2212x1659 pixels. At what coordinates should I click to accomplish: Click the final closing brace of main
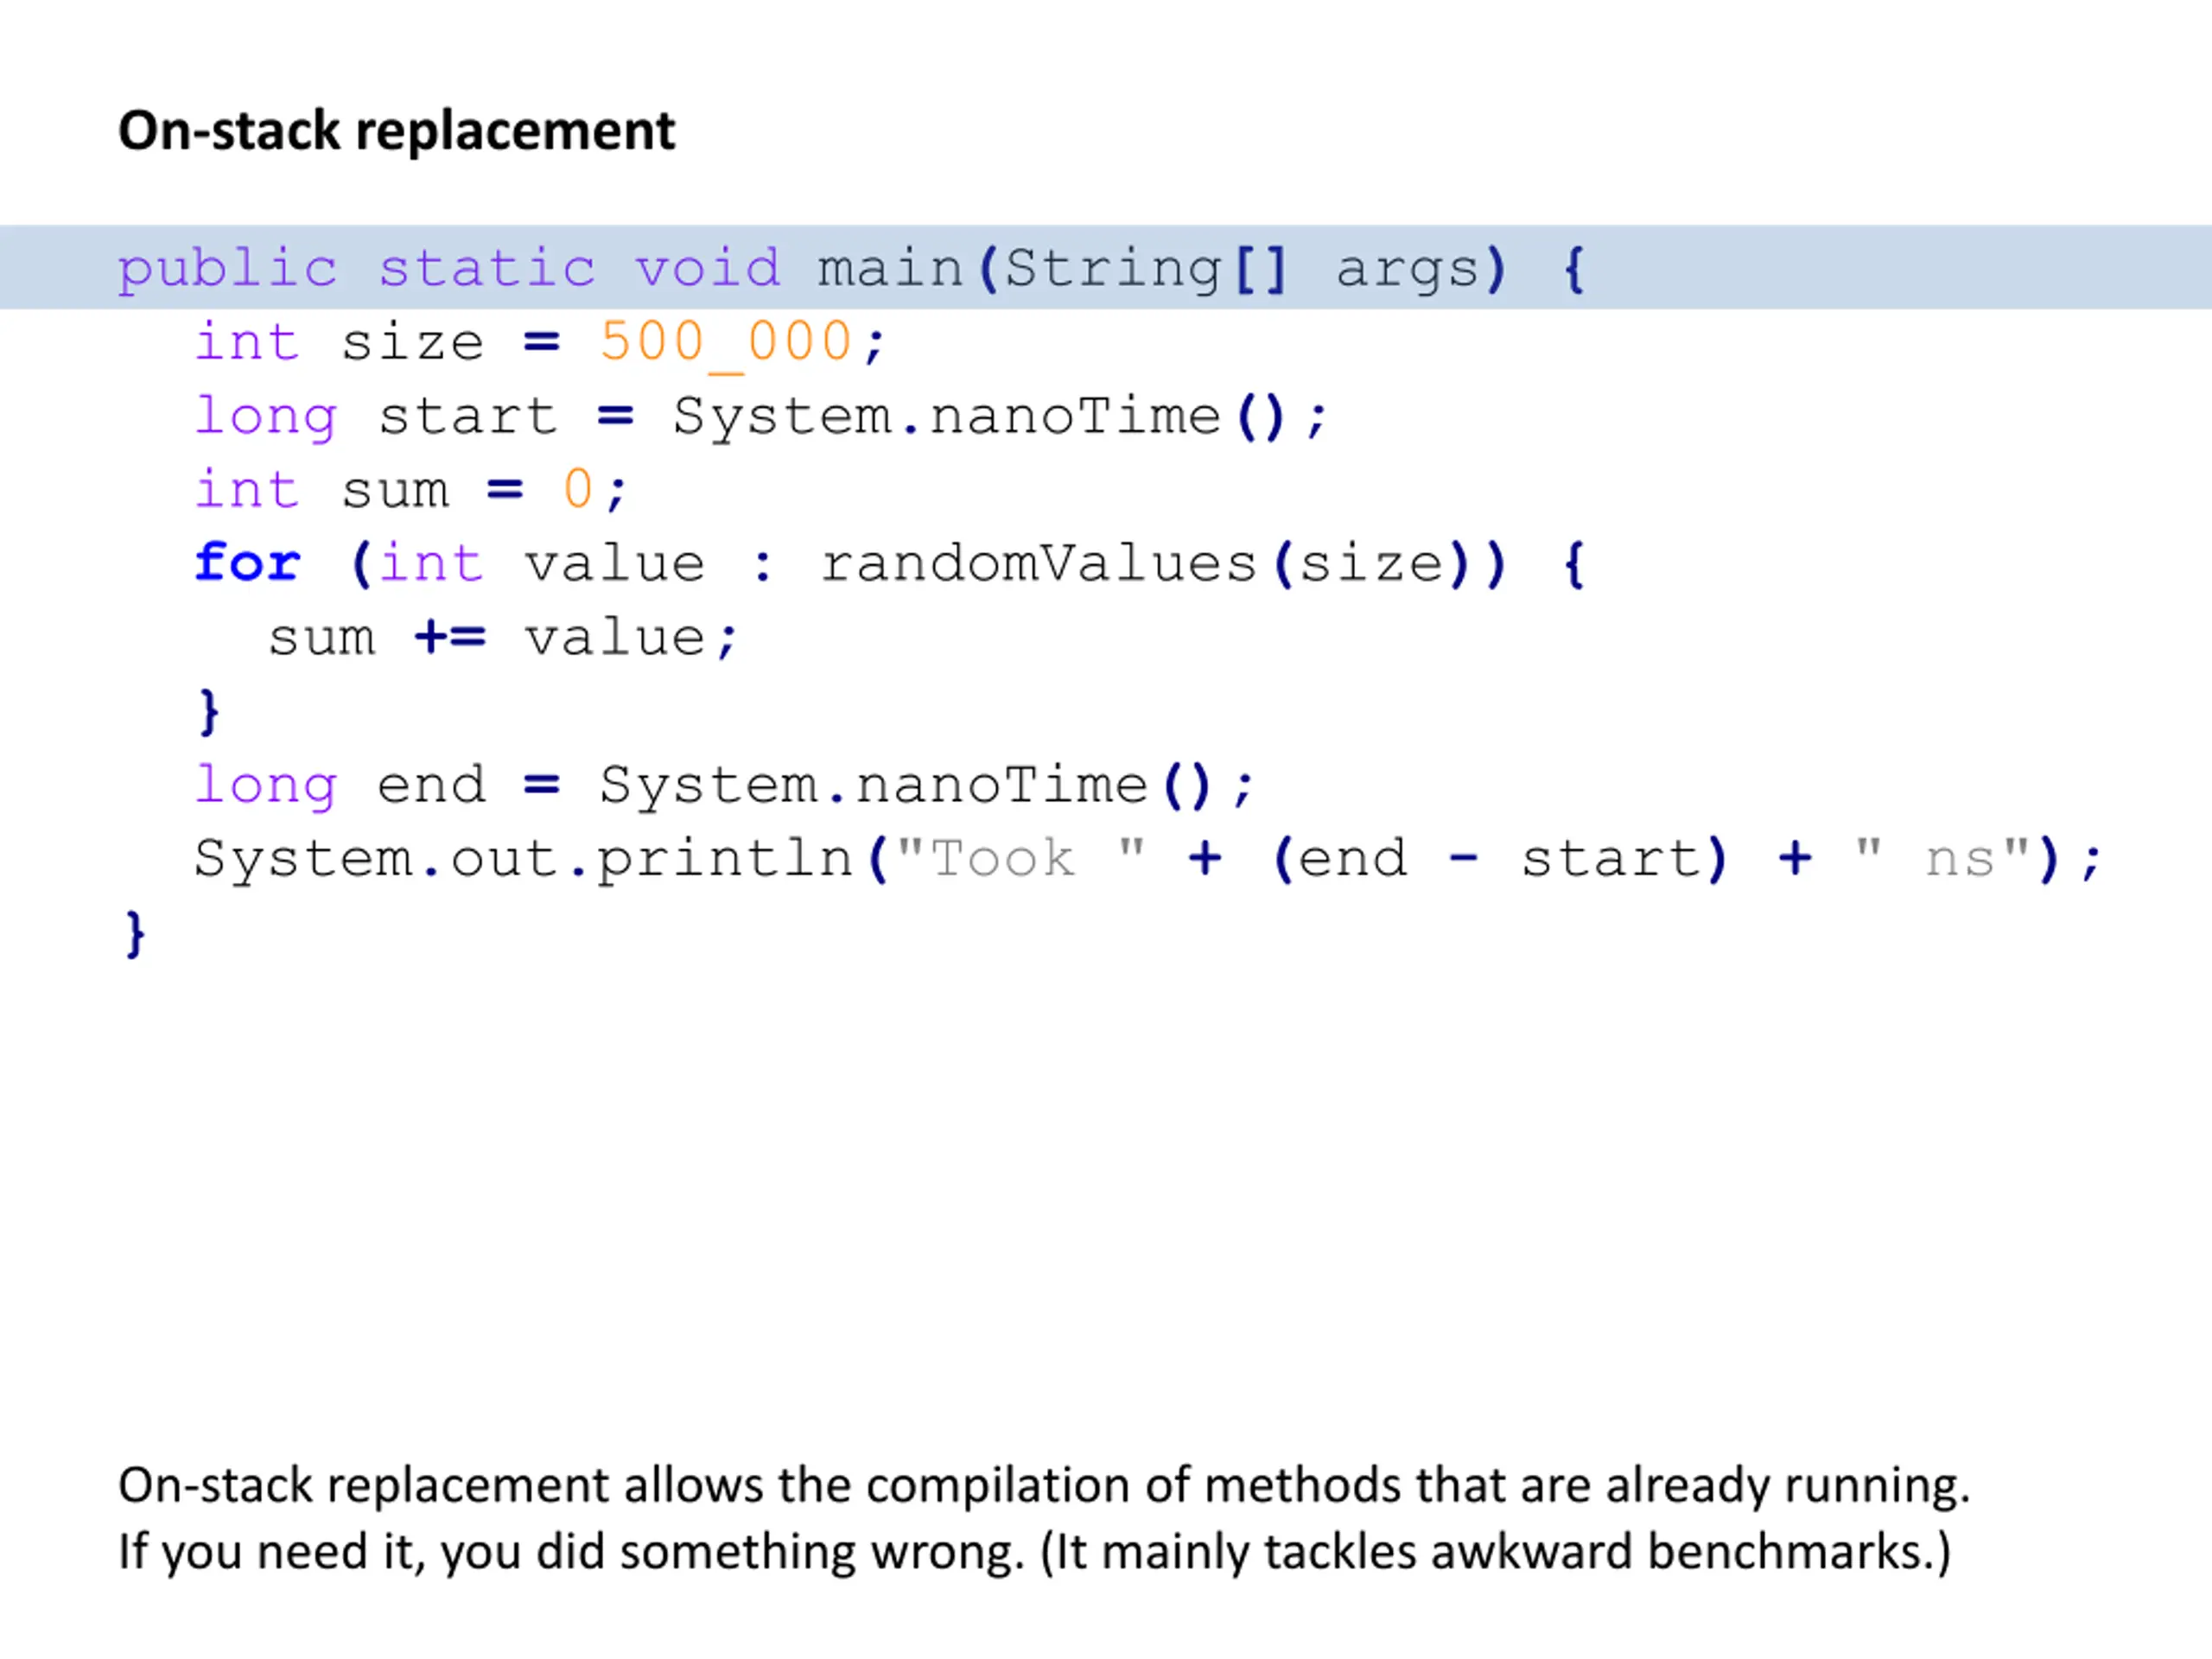pos(135,934)
